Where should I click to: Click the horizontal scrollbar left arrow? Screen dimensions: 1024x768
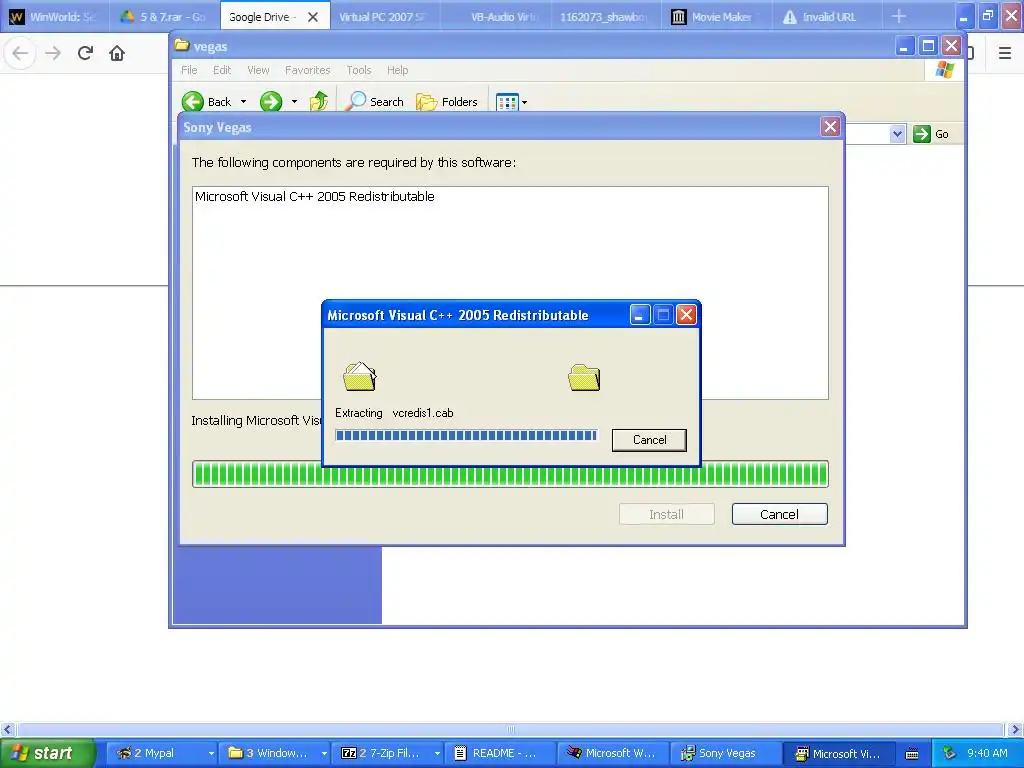click(7, 729)
